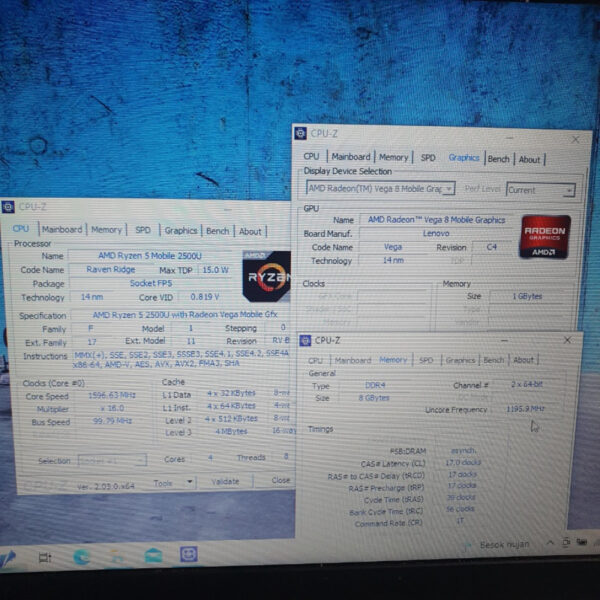
Task: Close the CPU-Z Graphics window
Action: point(575,140)
